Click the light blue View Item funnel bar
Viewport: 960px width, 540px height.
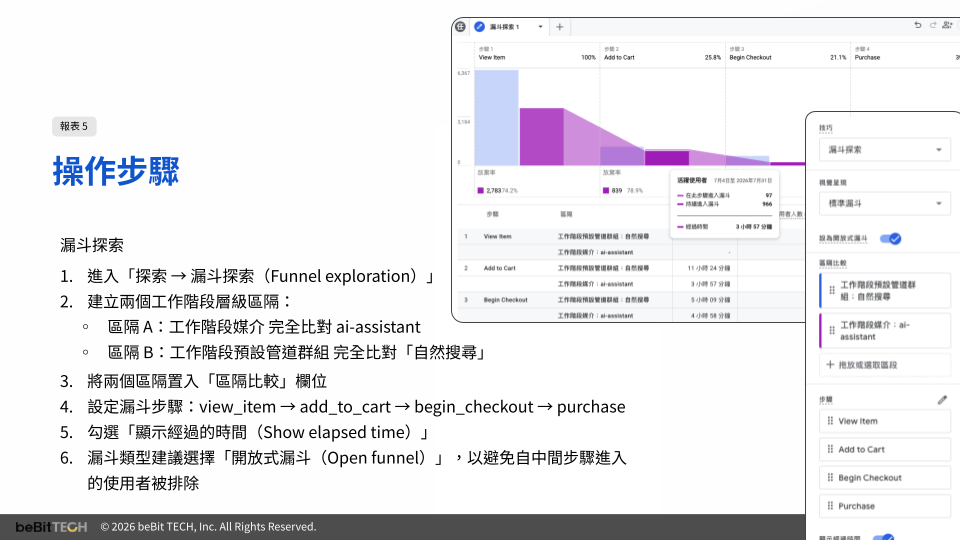tap(497, 118)
